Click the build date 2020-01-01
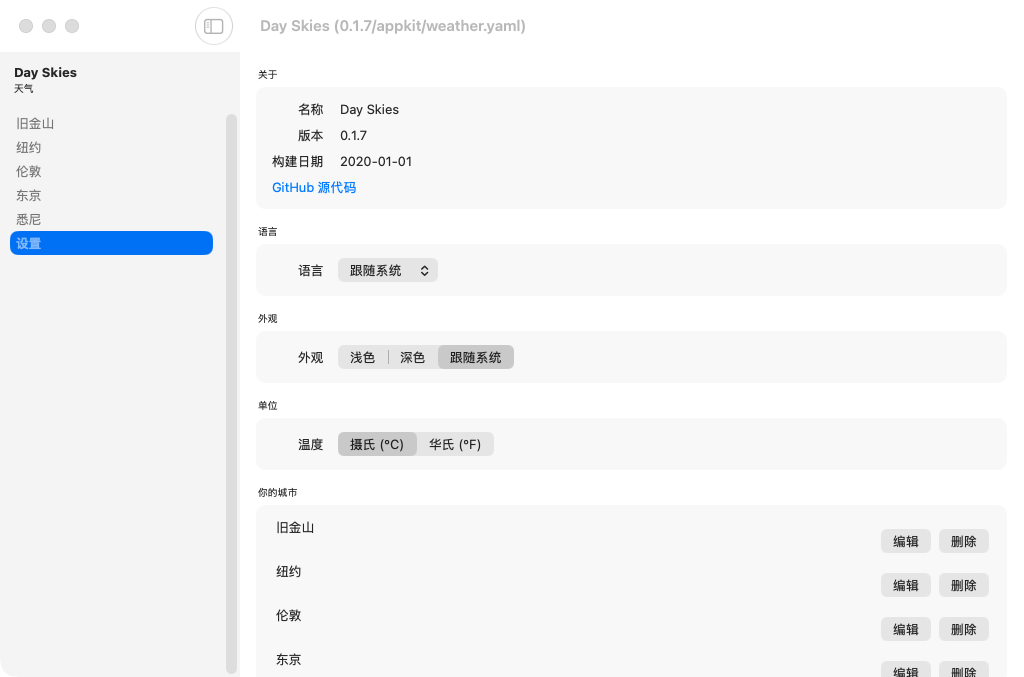This screenshot has width=1024, height=677. [x=376, y=161]
